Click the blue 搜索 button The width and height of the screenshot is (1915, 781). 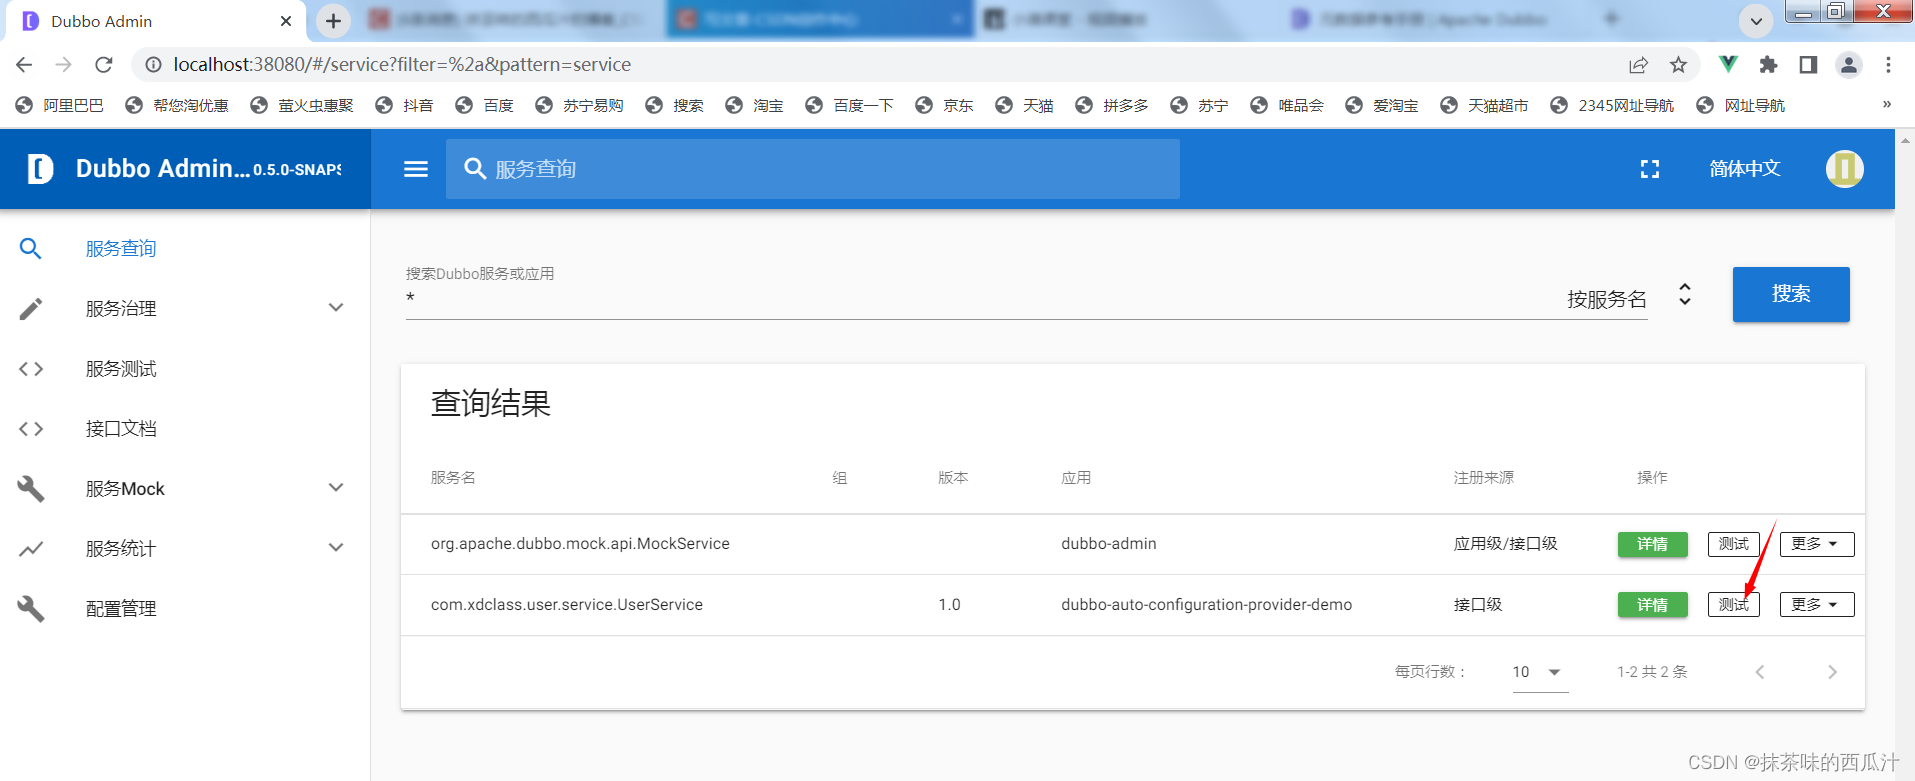(x=1791, y=294)
